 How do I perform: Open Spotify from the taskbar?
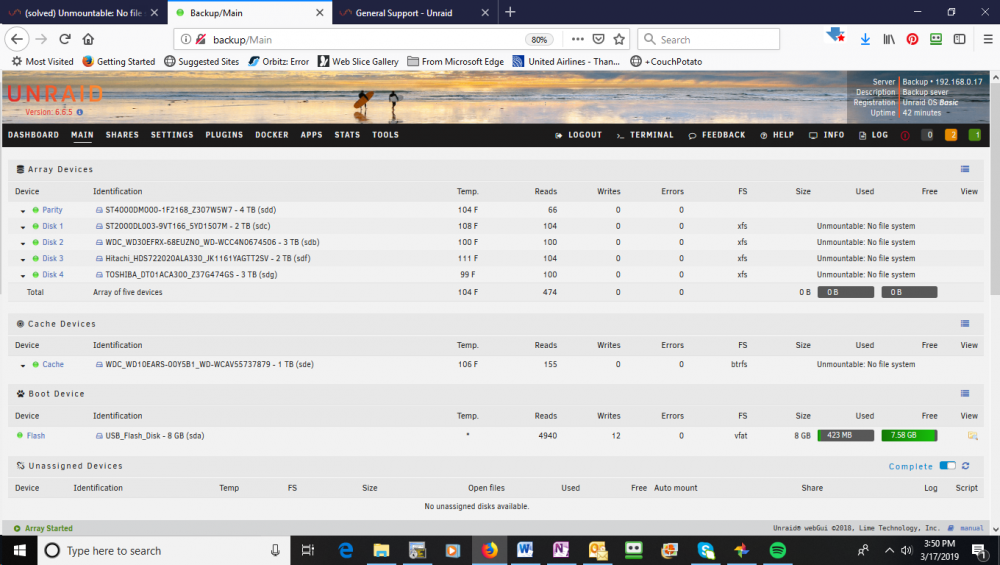coord(777,550)
